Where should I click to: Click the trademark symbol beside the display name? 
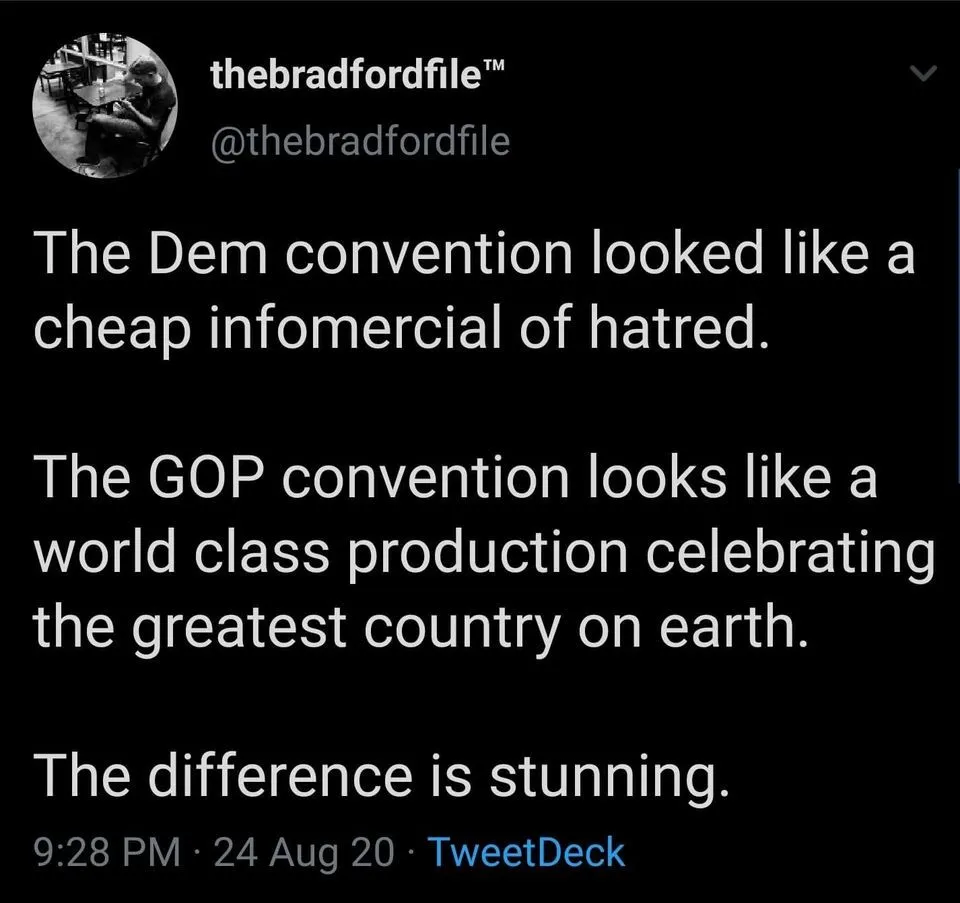(490, 66)
